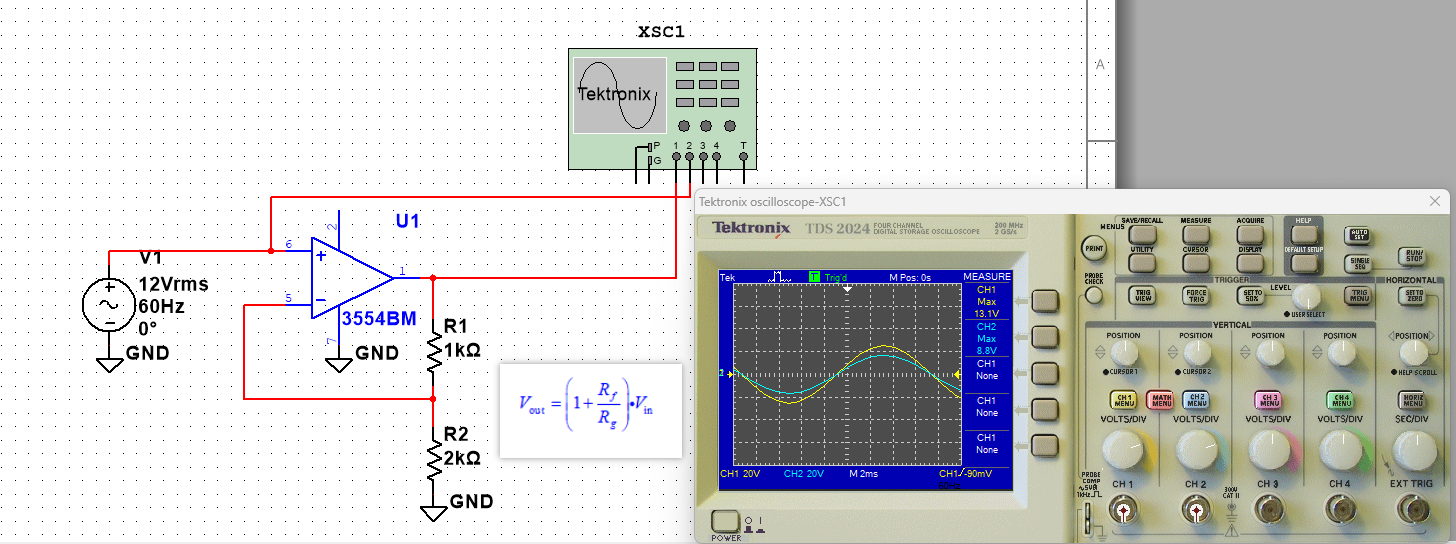Click the SET TO ZERO horizontal button
The width and height of the screenshot is (1456, 544).
click(x=1413, y=295)
